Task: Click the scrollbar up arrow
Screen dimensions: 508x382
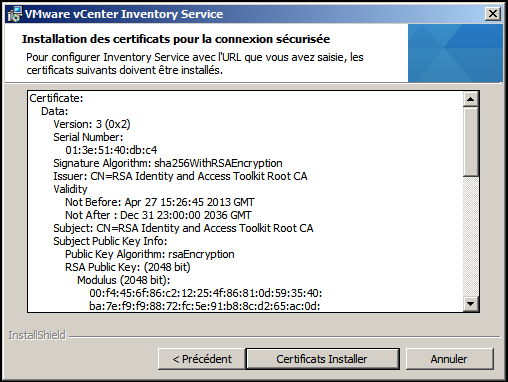Action: pyautogui.click(x=471, y=99)
